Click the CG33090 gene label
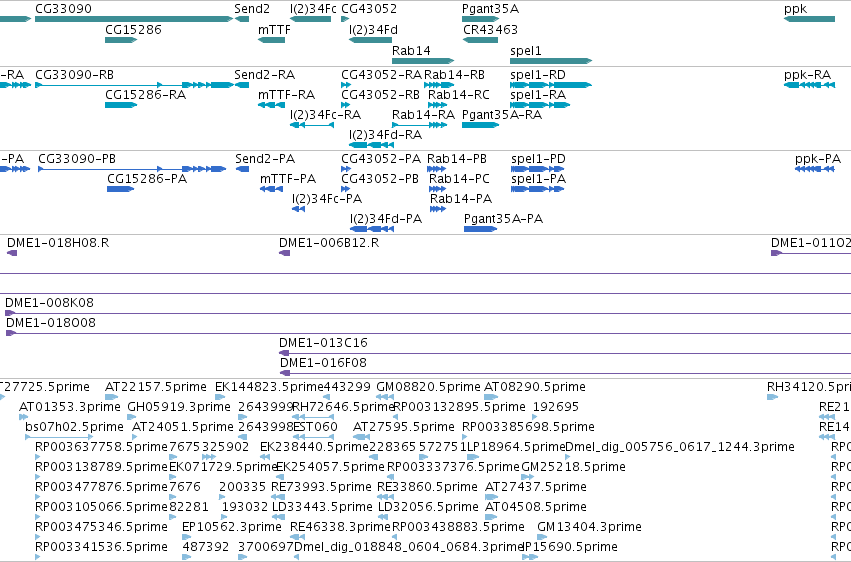Viewport: 851px width, 562px height. [x=63, y=9]
